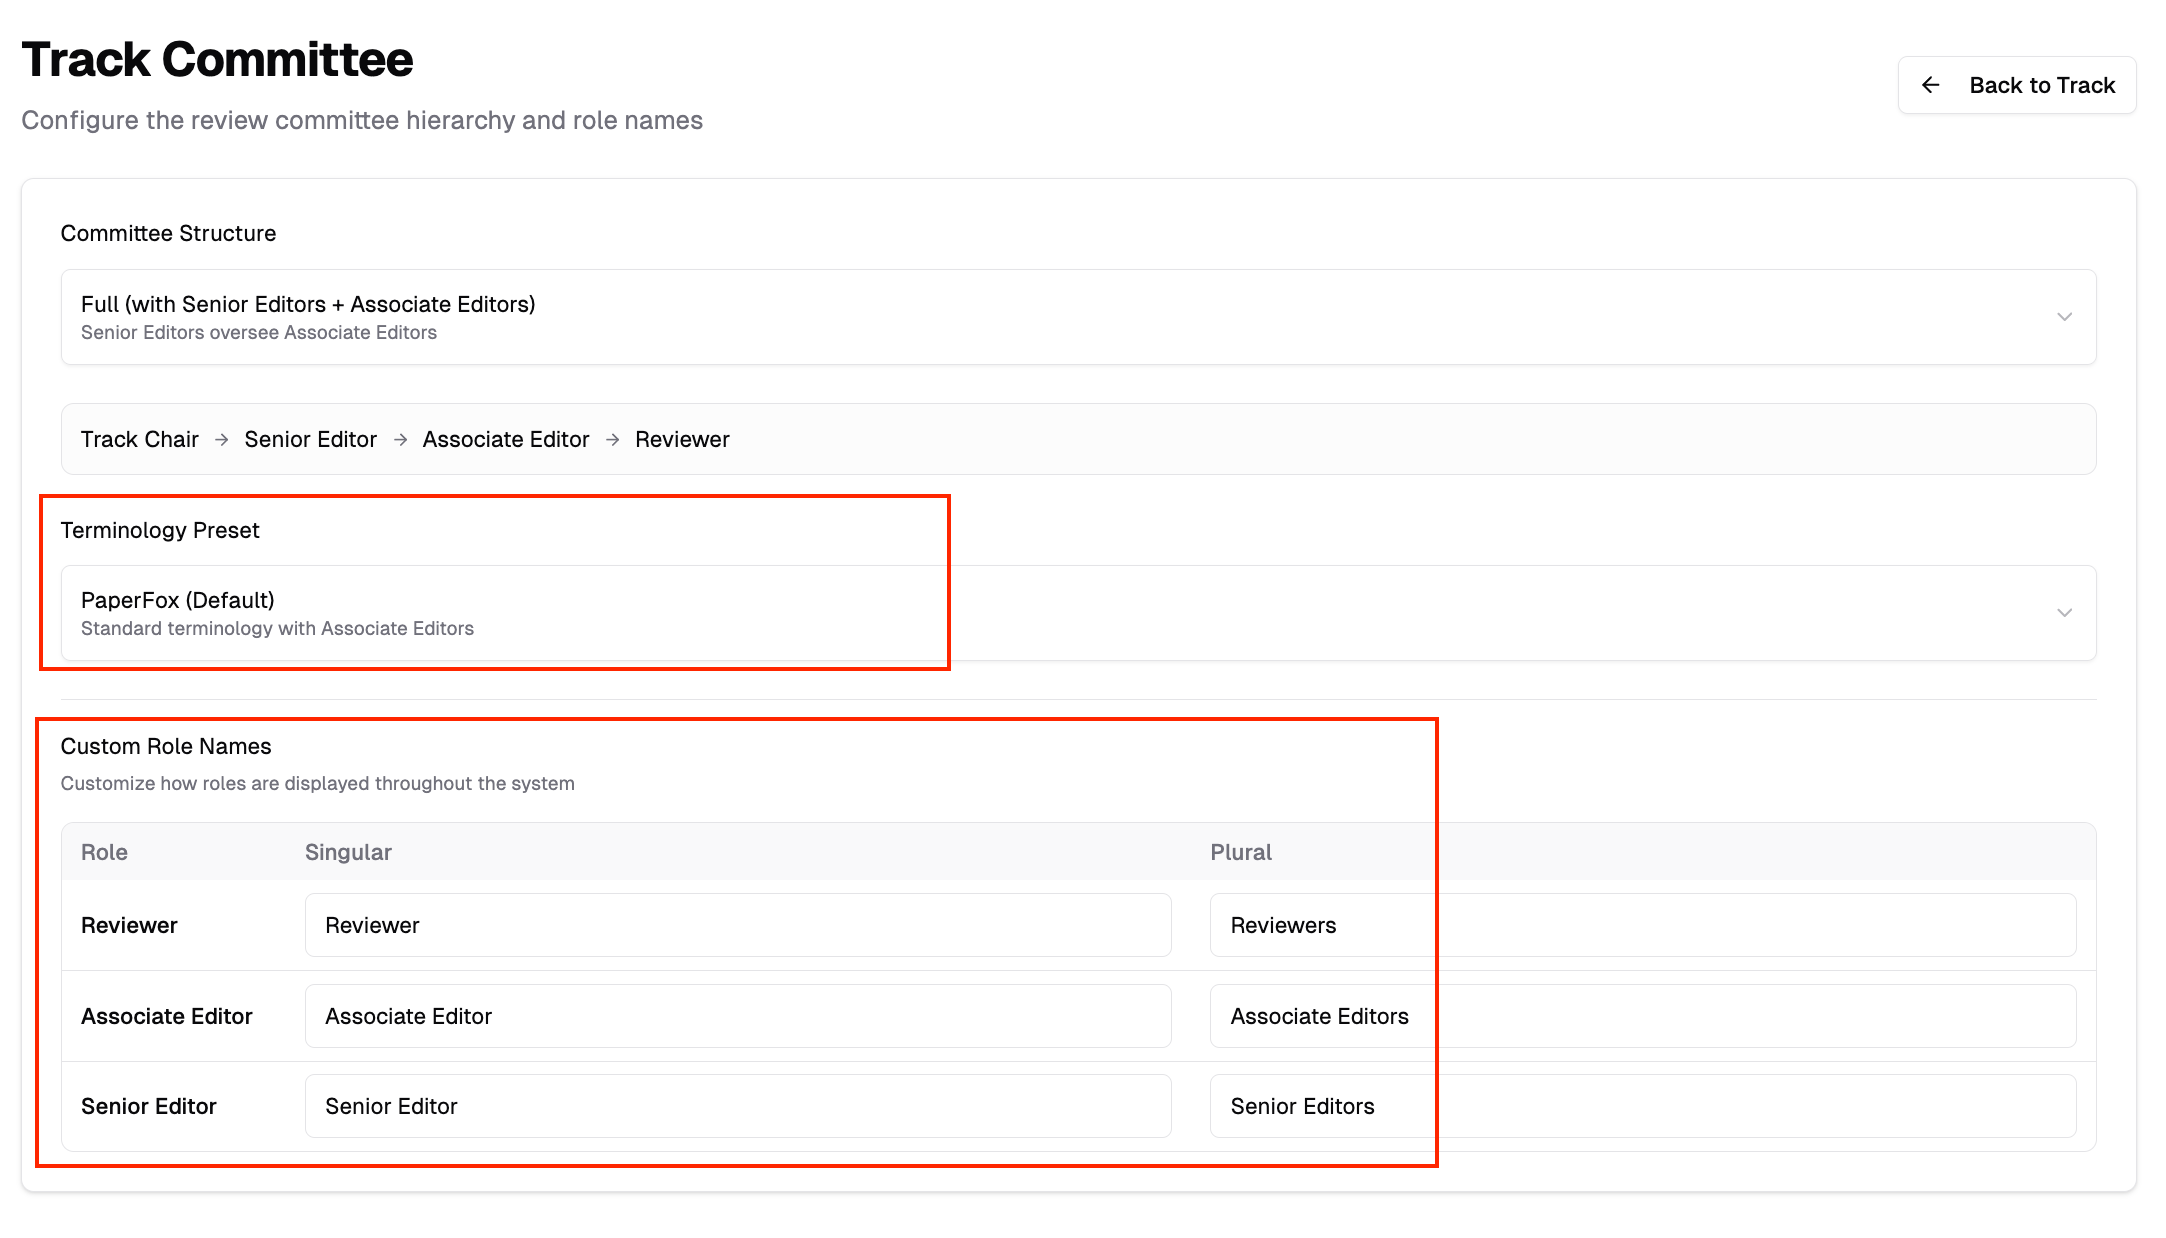Click the Track Committee page heading

217,59
